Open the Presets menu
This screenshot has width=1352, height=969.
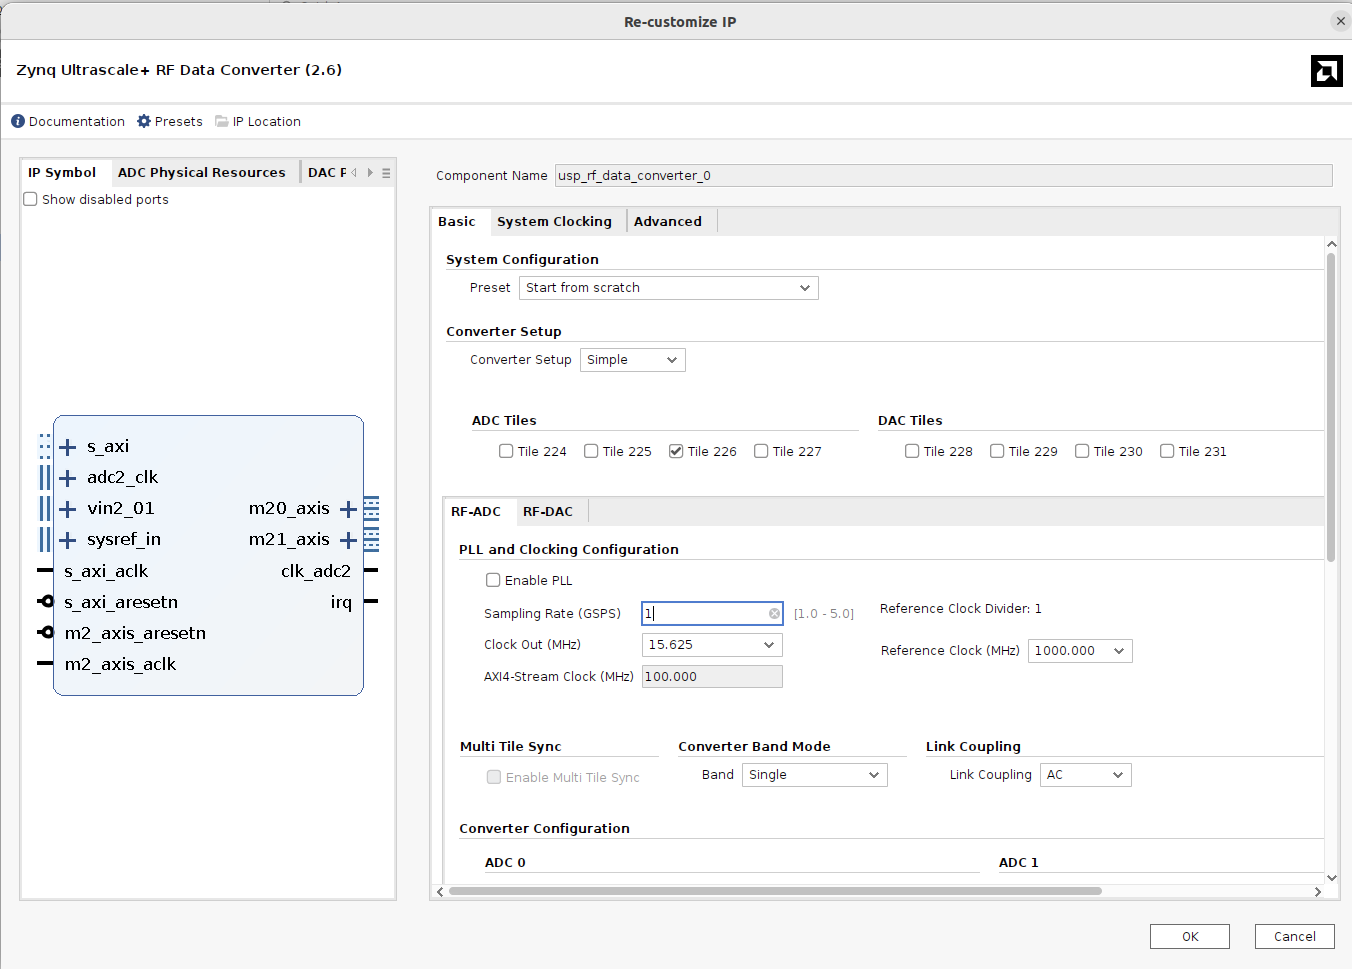[179, 122]
